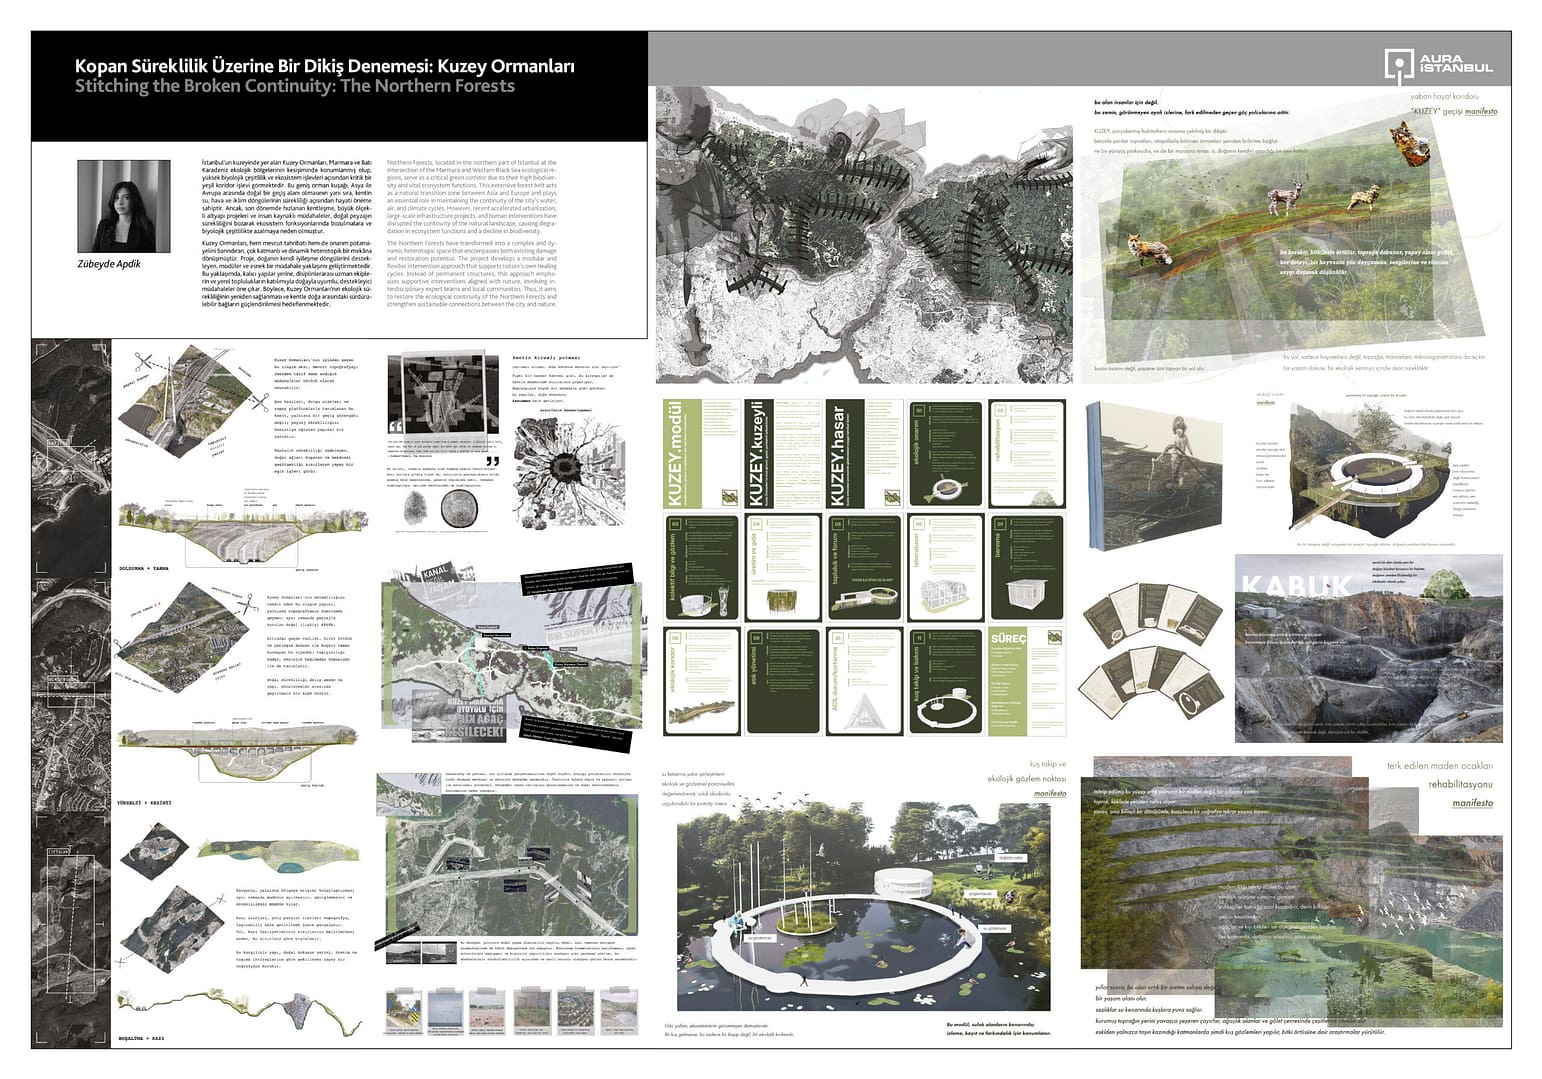Click the cabin illustration on the barınma card

click(1027, 592)
